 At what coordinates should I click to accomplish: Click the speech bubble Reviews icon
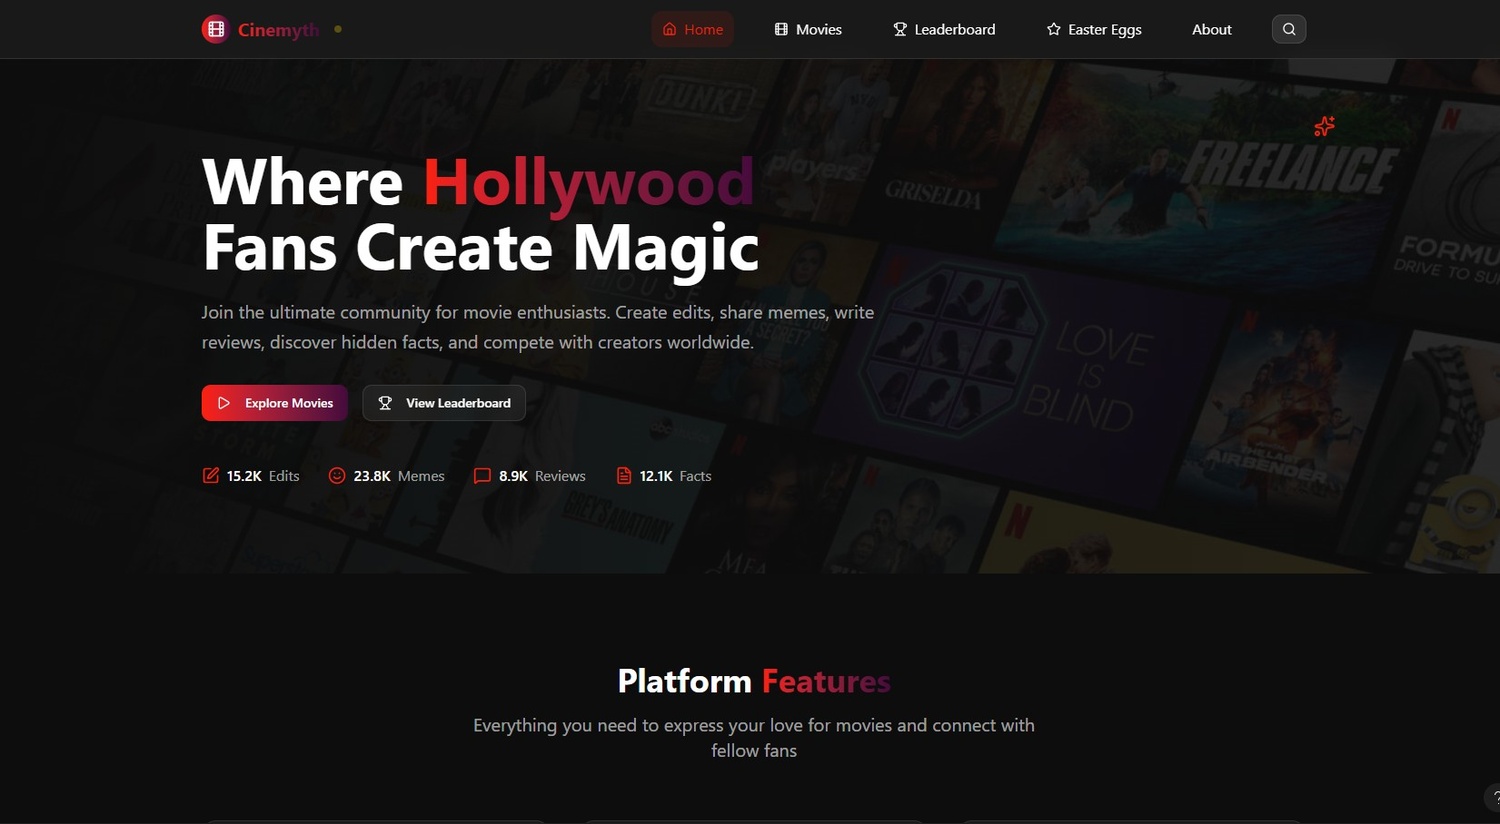482,476
